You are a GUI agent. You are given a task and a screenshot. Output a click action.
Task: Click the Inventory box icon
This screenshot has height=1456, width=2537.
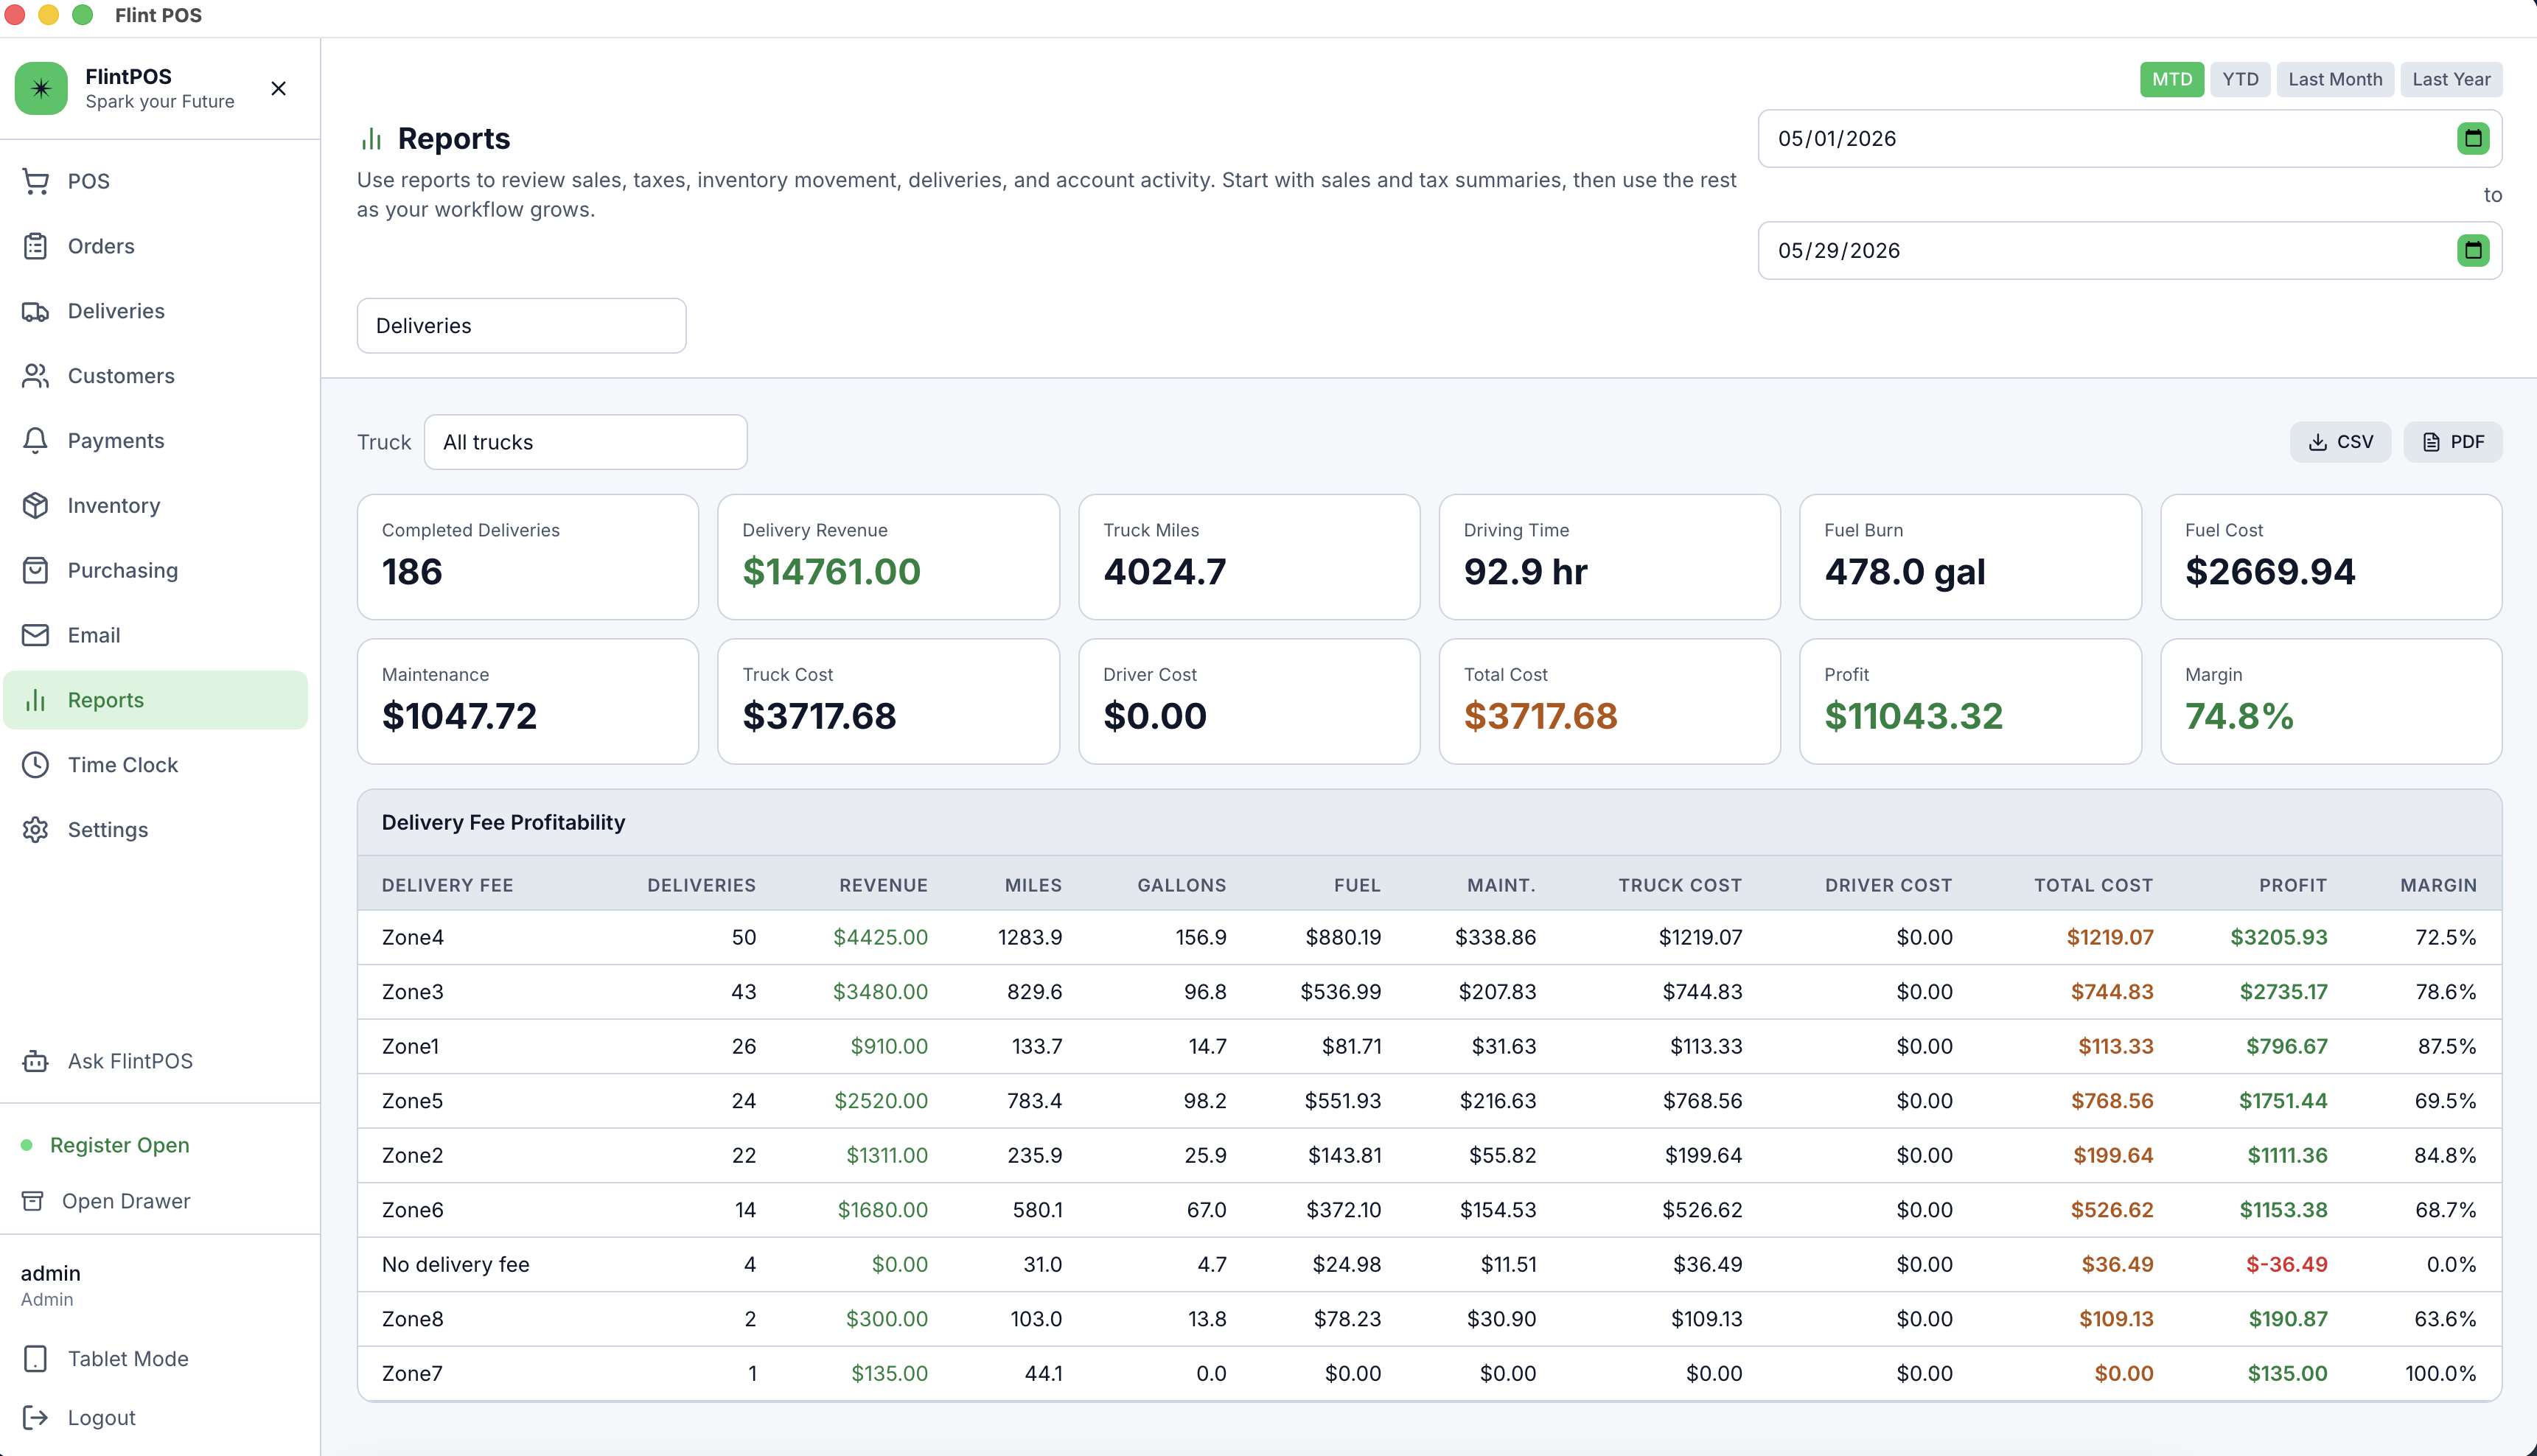36,506
